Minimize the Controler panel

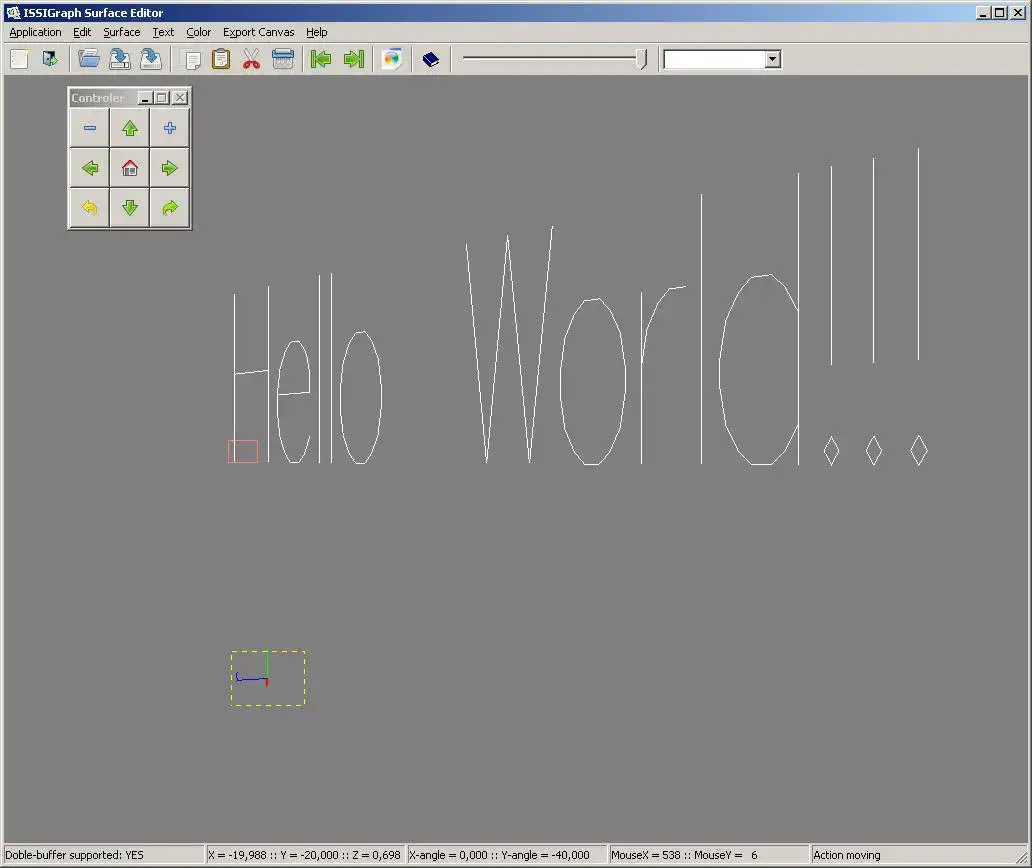tap(145, 98)
